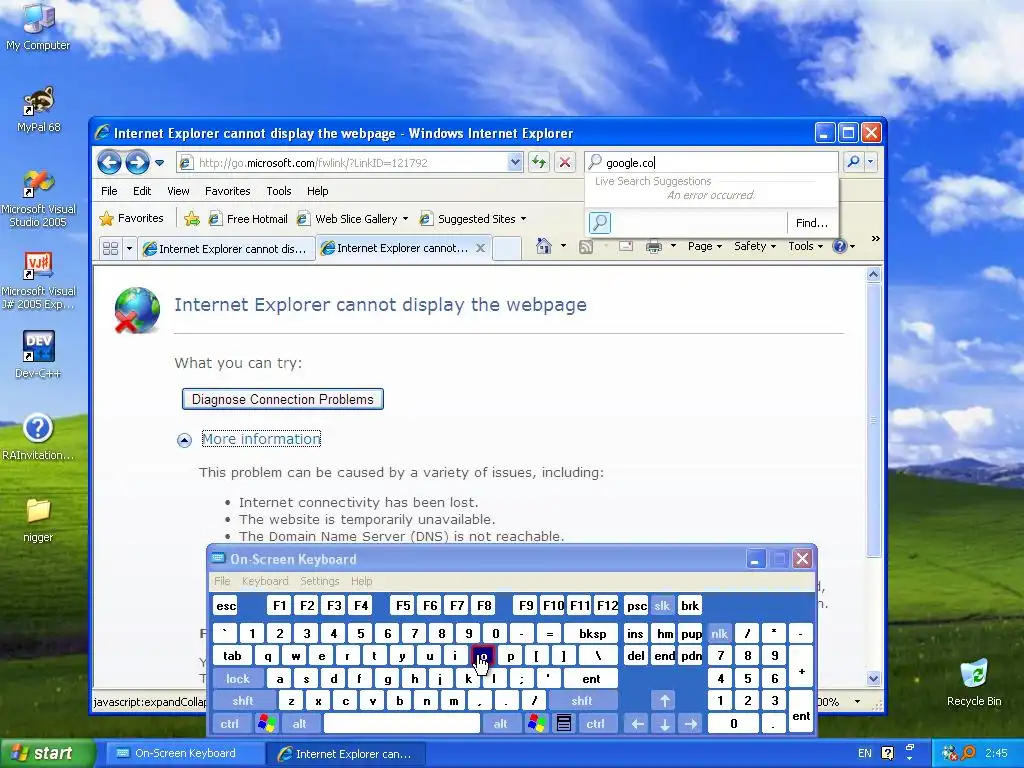Click the up arrow key on keyboard
Viewport: 1024px width, 768px height.
[x=664, y=701]
